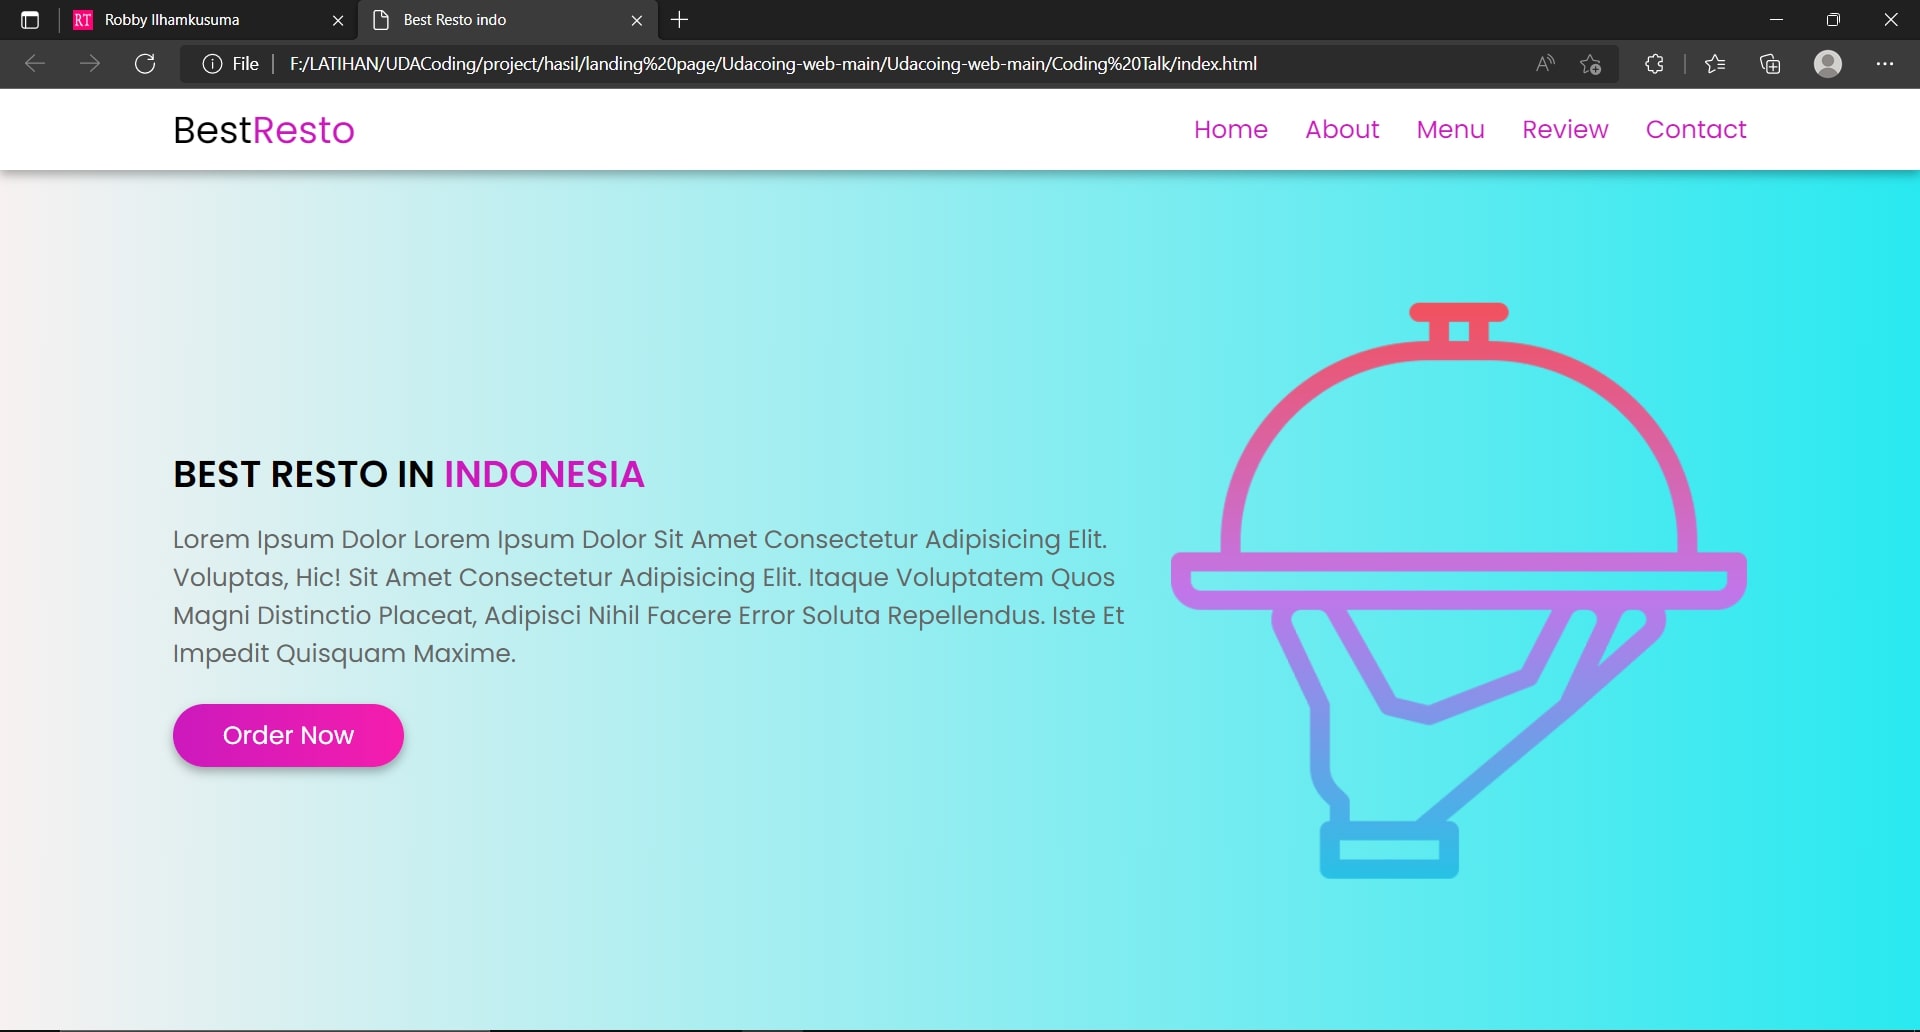Image resolution: width=1920 pixels, height=1032 pixels.
Task: Click the BestResto logo text
Action: pyautogui.click(x=263, y=129)
